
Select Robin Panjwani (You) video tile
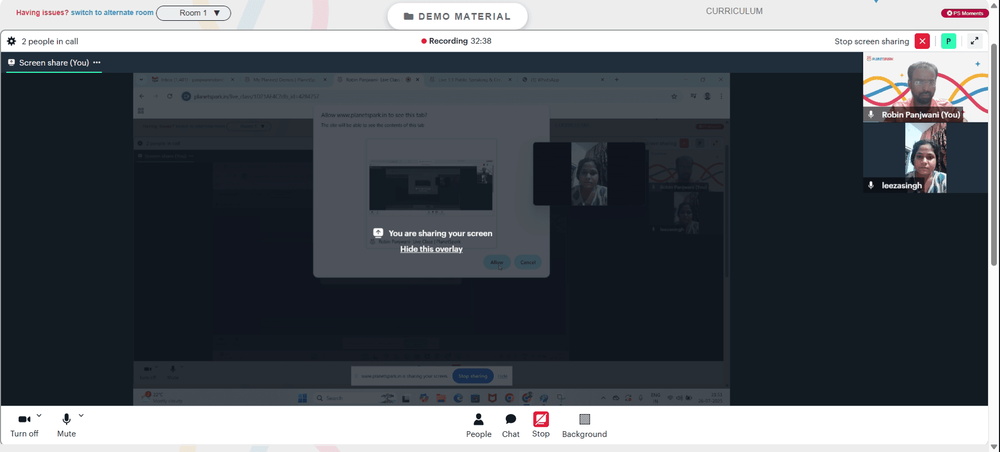tap(925, 87)
